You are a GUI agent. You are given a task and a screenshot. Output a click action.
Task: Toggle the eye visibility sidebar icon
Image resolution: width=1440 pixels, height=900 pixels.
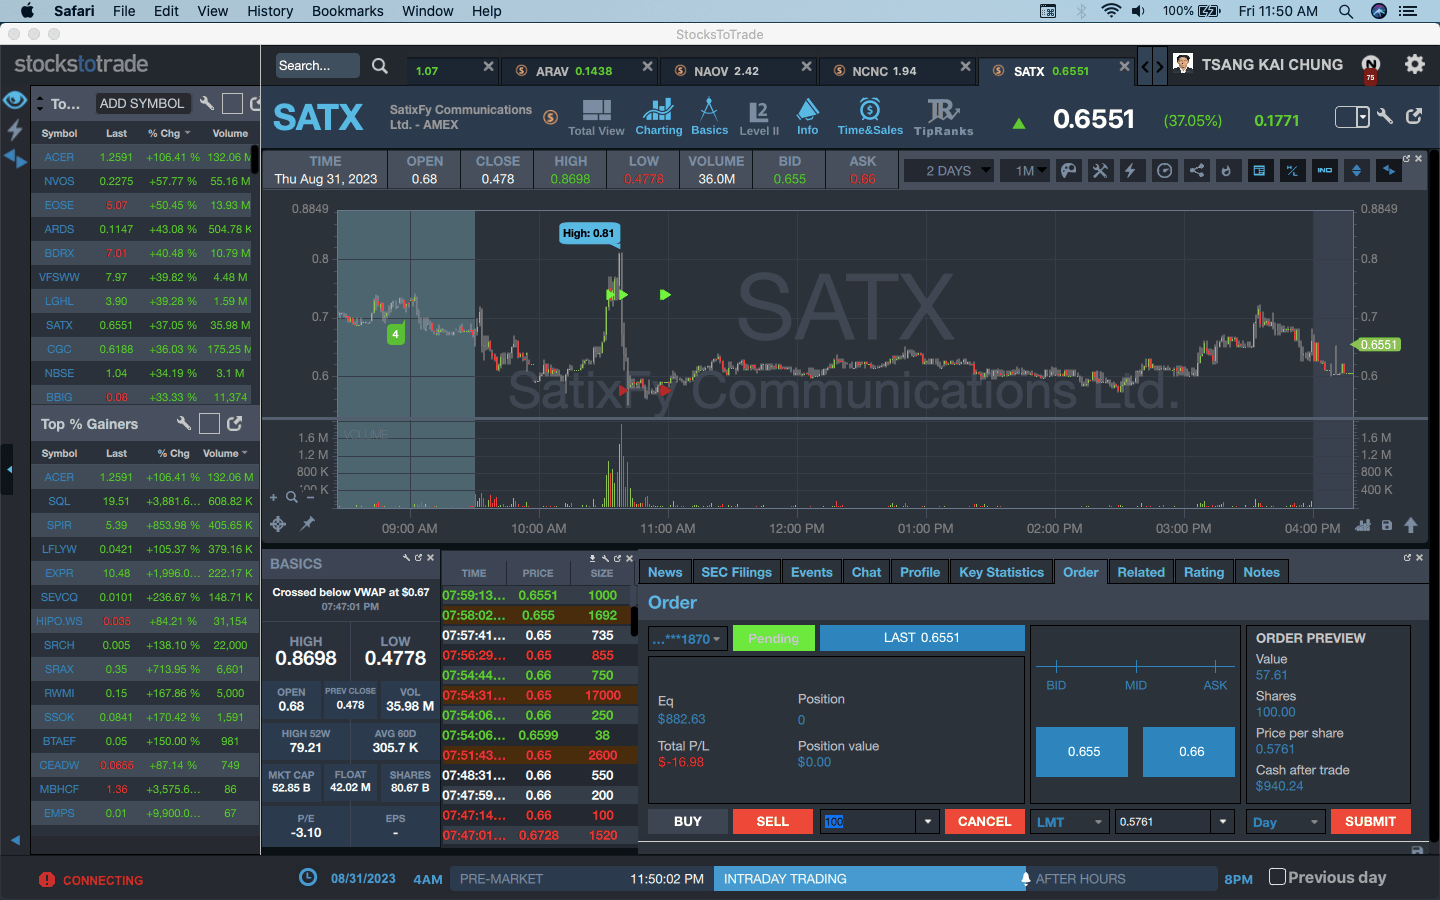[15, 100]
